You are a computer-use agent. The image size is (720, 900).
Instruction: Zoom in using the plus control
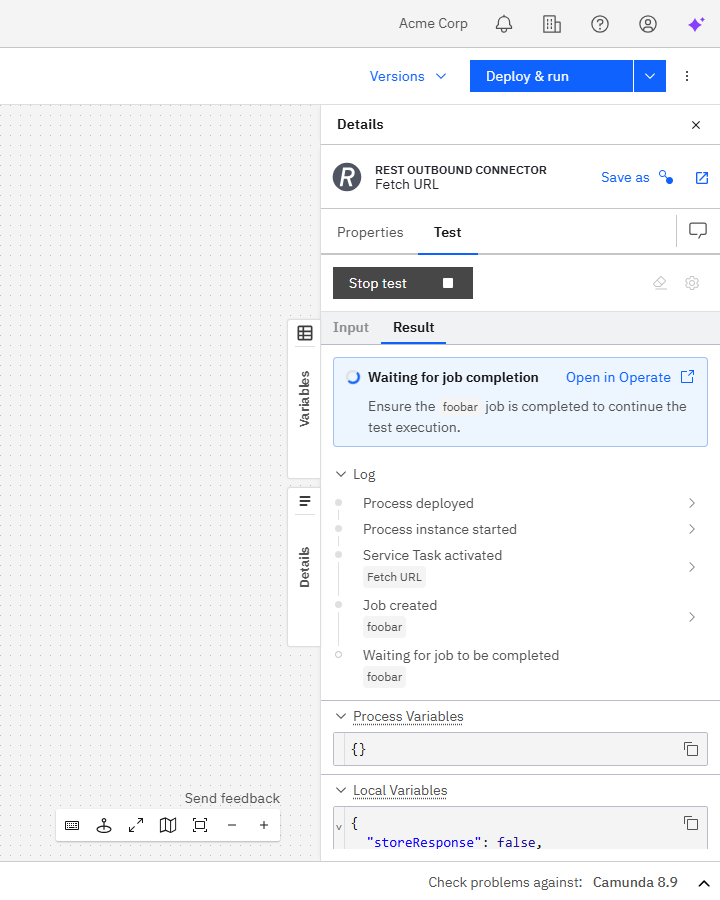point(263,825)
